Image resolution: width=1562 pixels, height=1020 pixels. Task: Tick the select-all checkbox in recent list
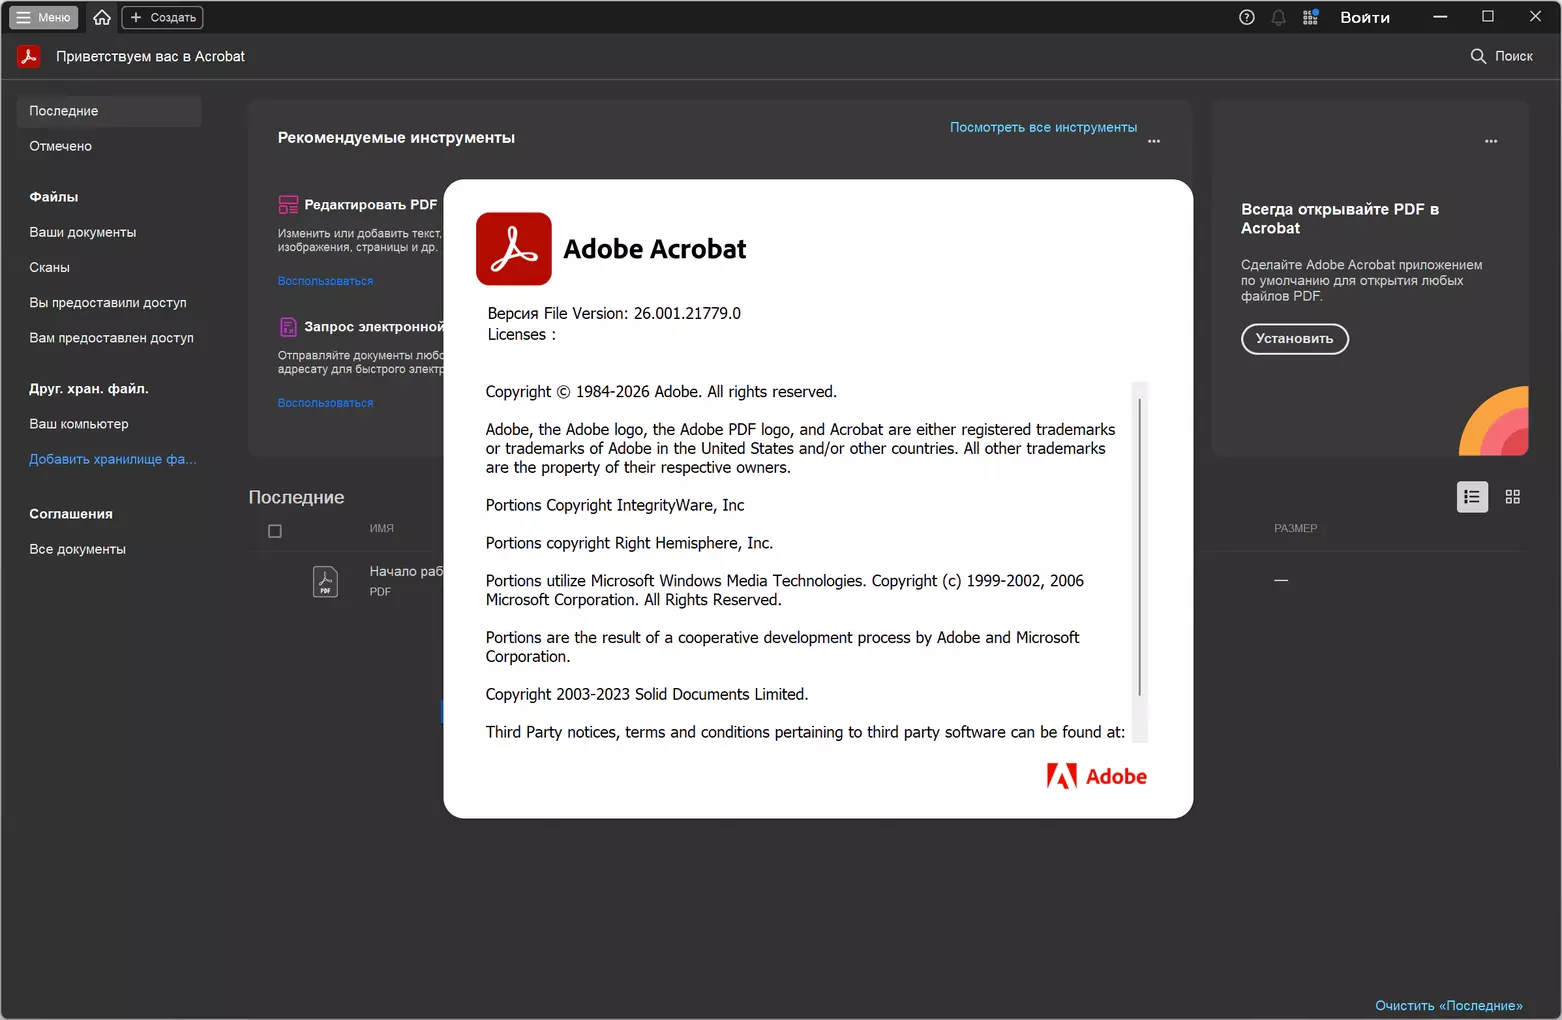(x=275, y=531)
